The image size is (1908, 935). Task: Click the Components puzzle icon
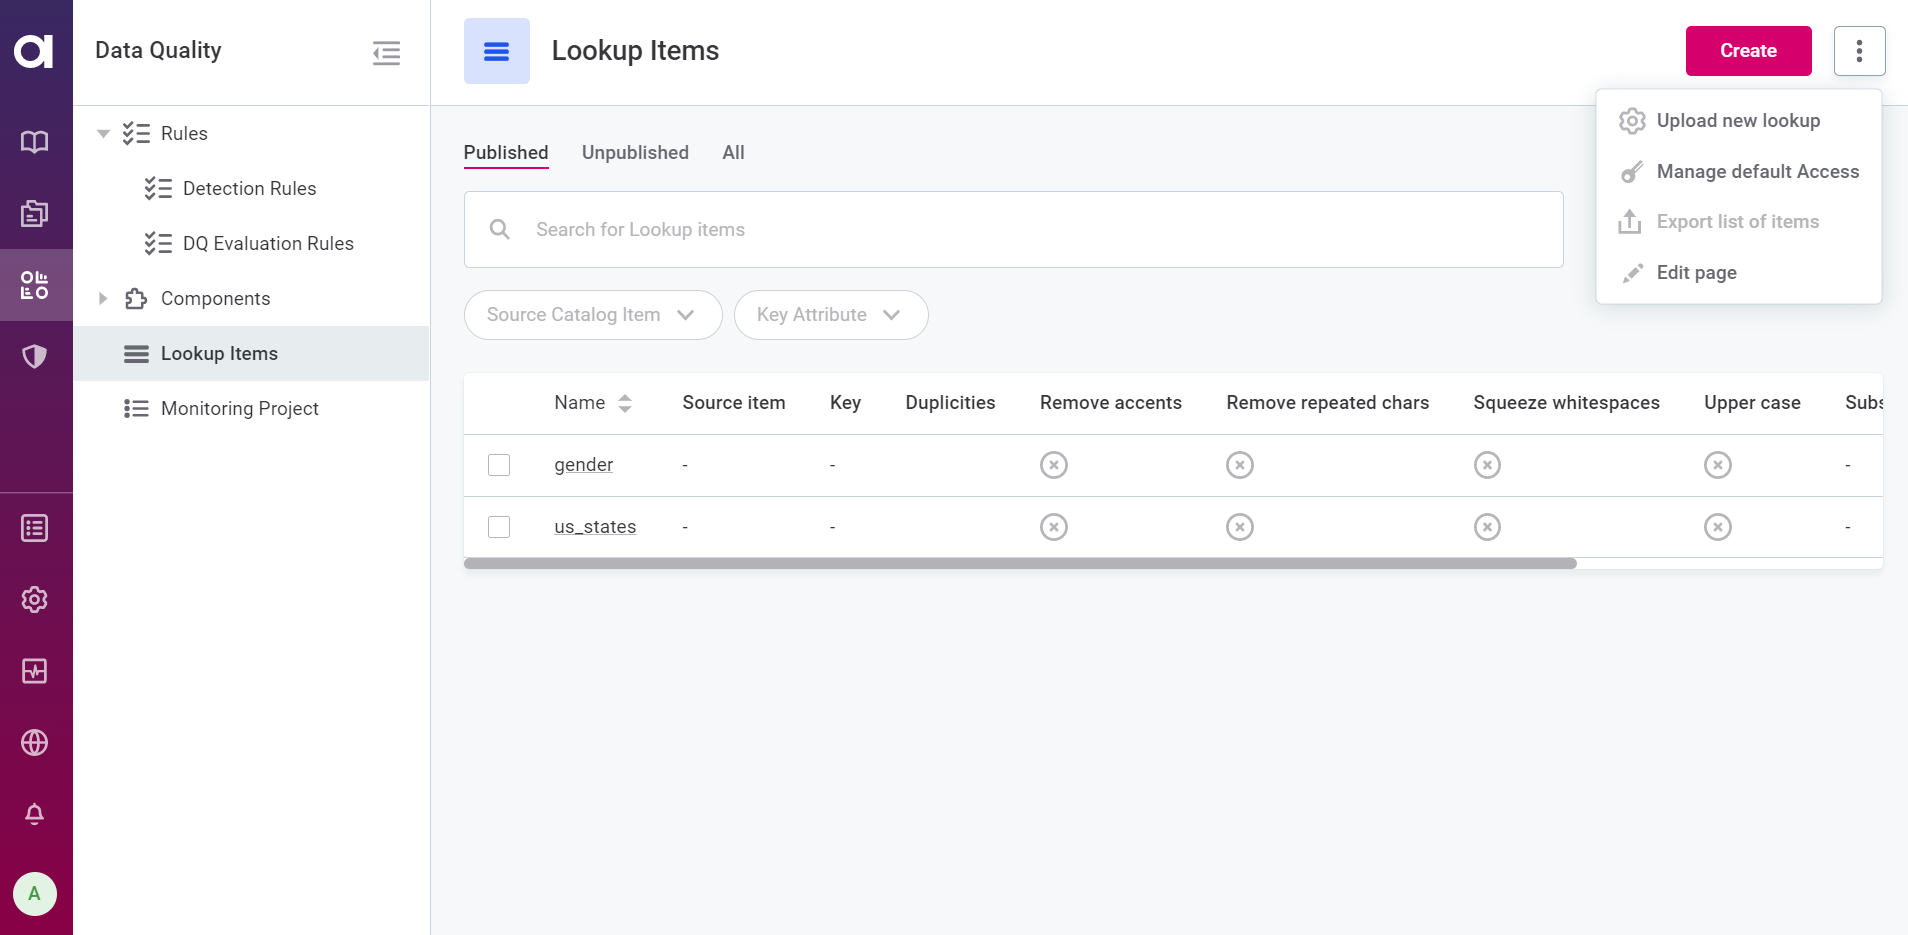pos(136,299)
